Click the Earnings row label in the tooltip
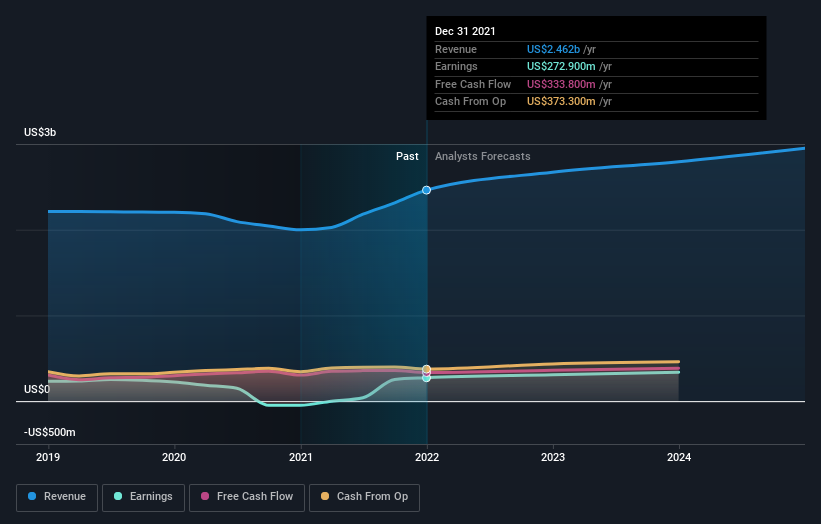Image resolution: width=821 pixels, height=524 pixels. point(456,66)
